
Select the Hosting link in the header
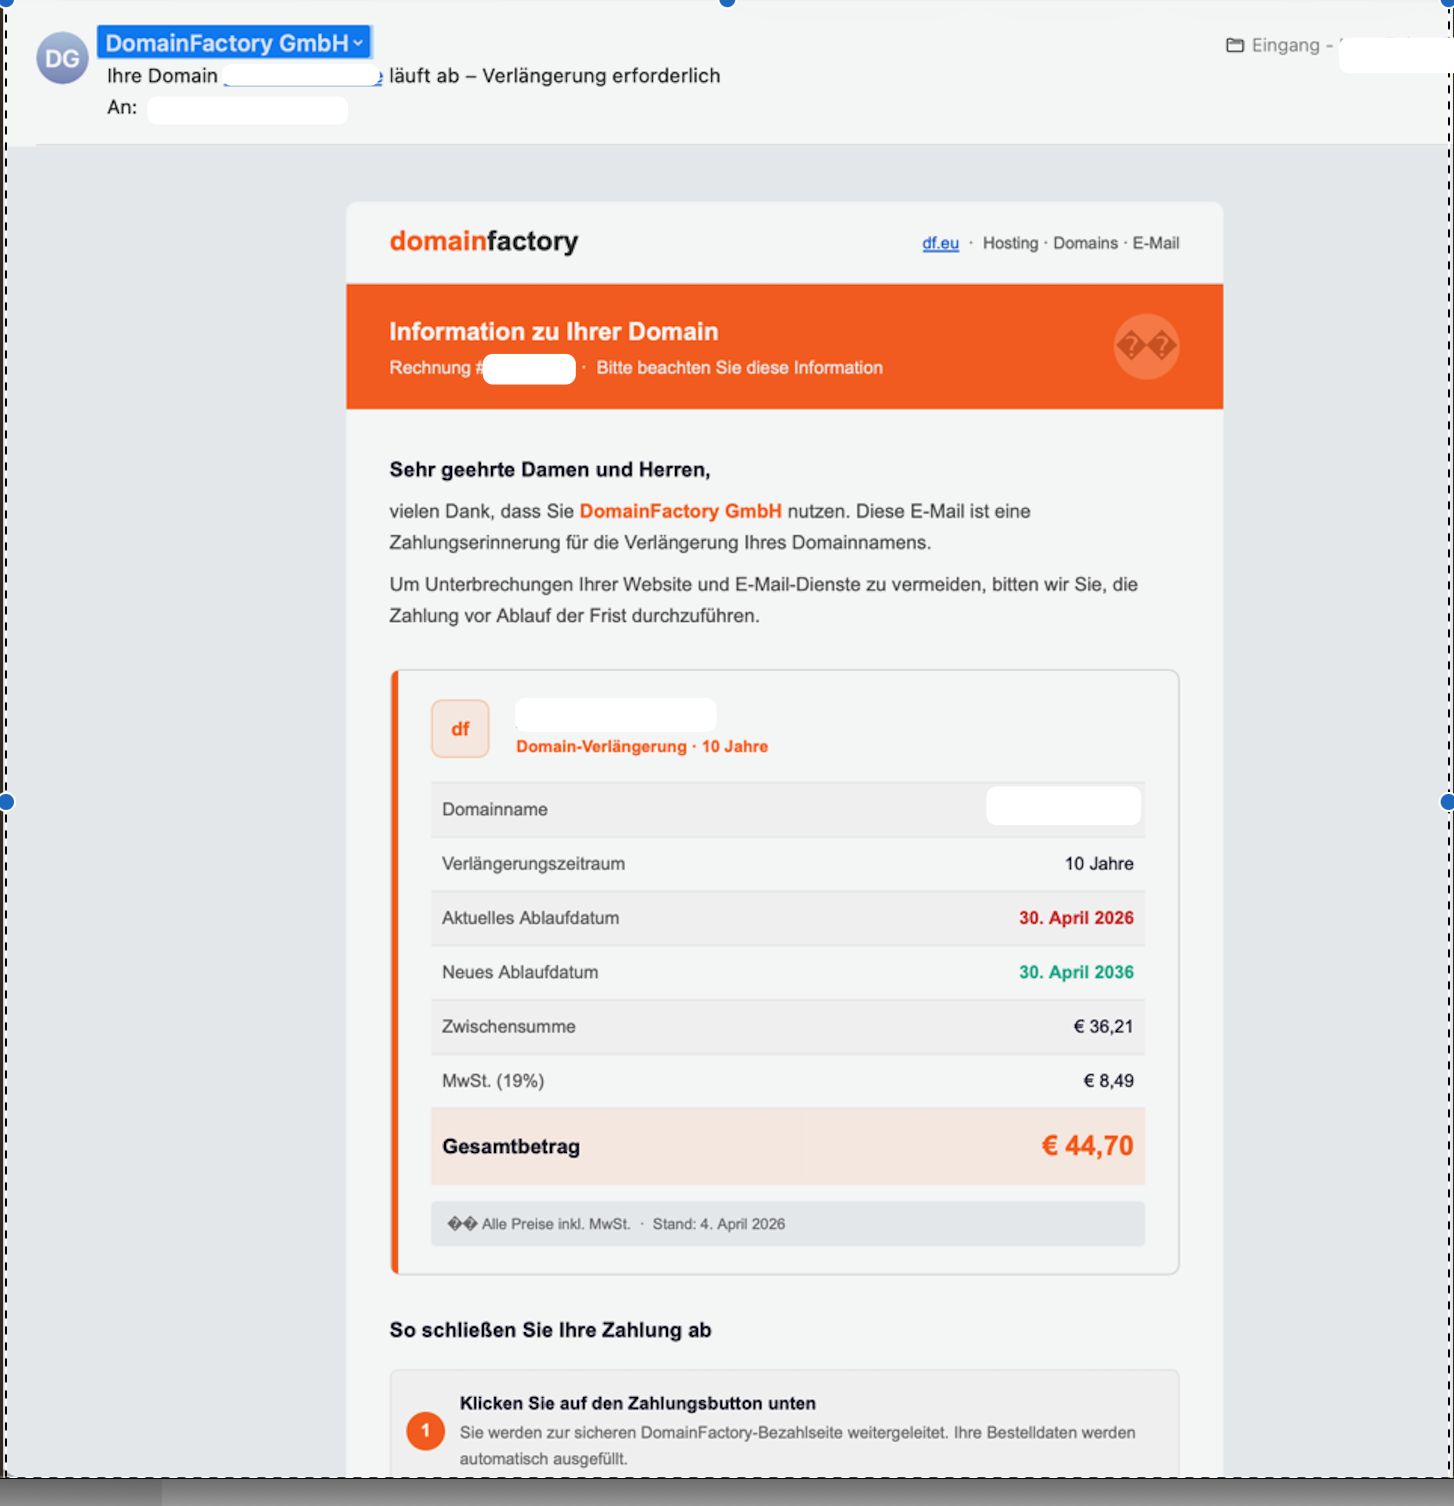pyautogui.click(x=1009, y=243)
